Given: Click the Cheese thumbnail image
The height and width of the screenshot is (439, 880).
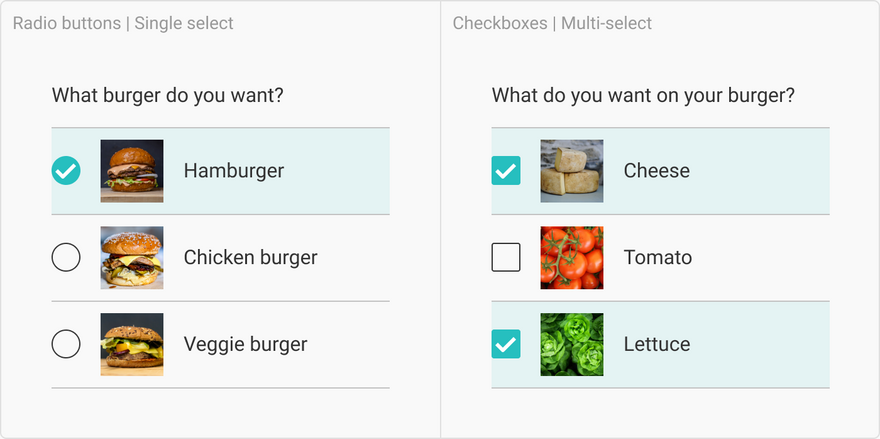Looking at the screenshot, I should (572, 171).
